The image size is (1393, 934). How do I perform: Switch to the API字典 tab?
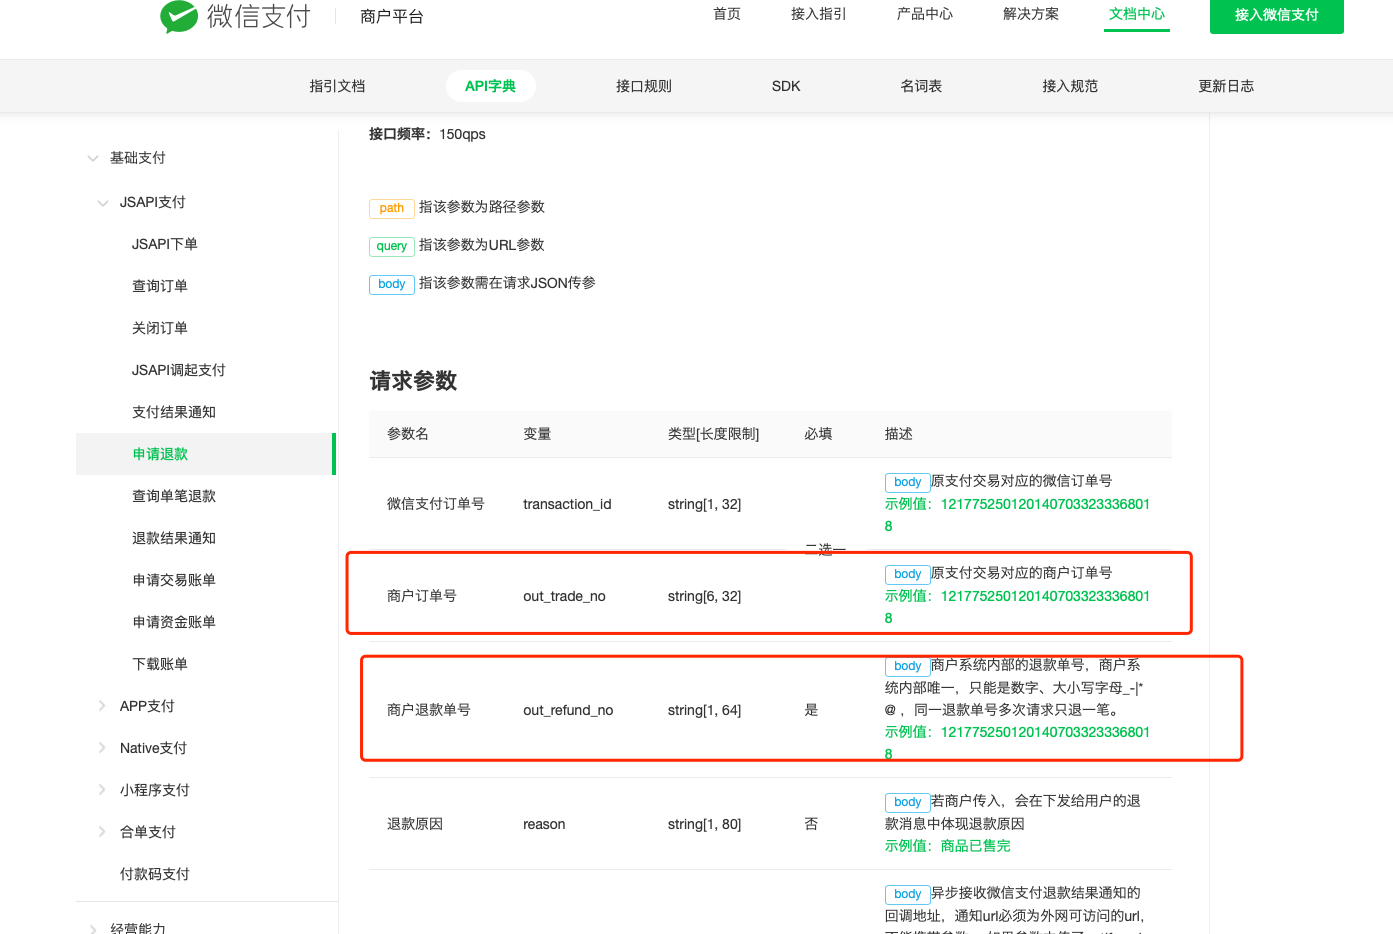pos(490,86)
